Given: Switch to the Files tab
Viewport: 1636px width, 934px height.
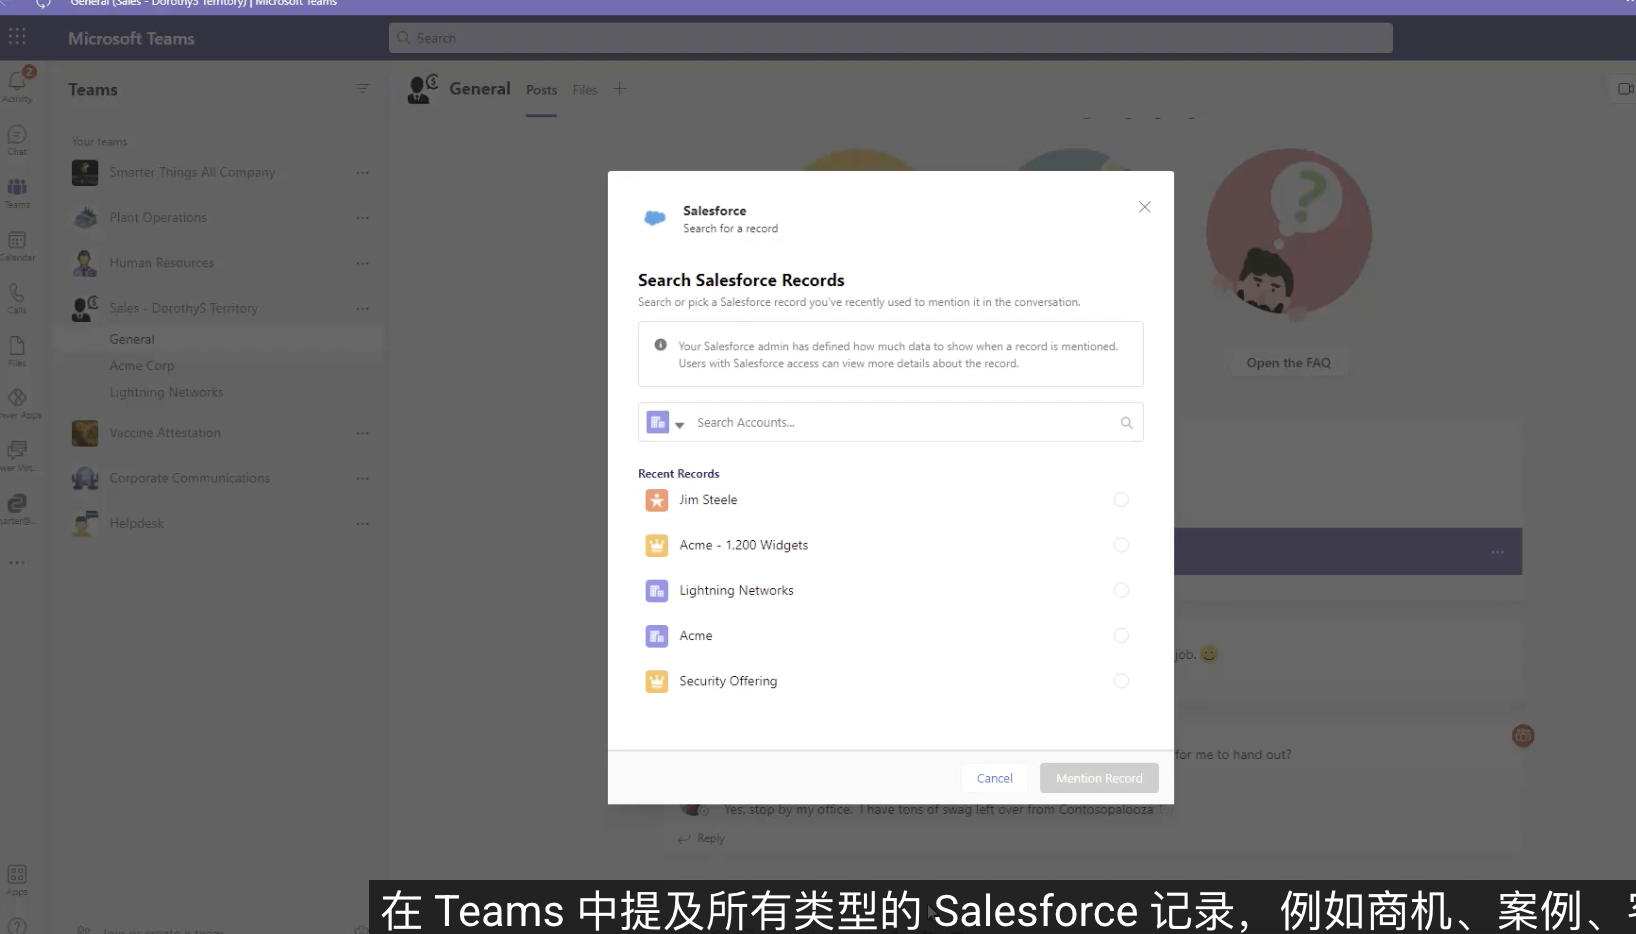Looking at the screenshot, I should tap(585, 90).
